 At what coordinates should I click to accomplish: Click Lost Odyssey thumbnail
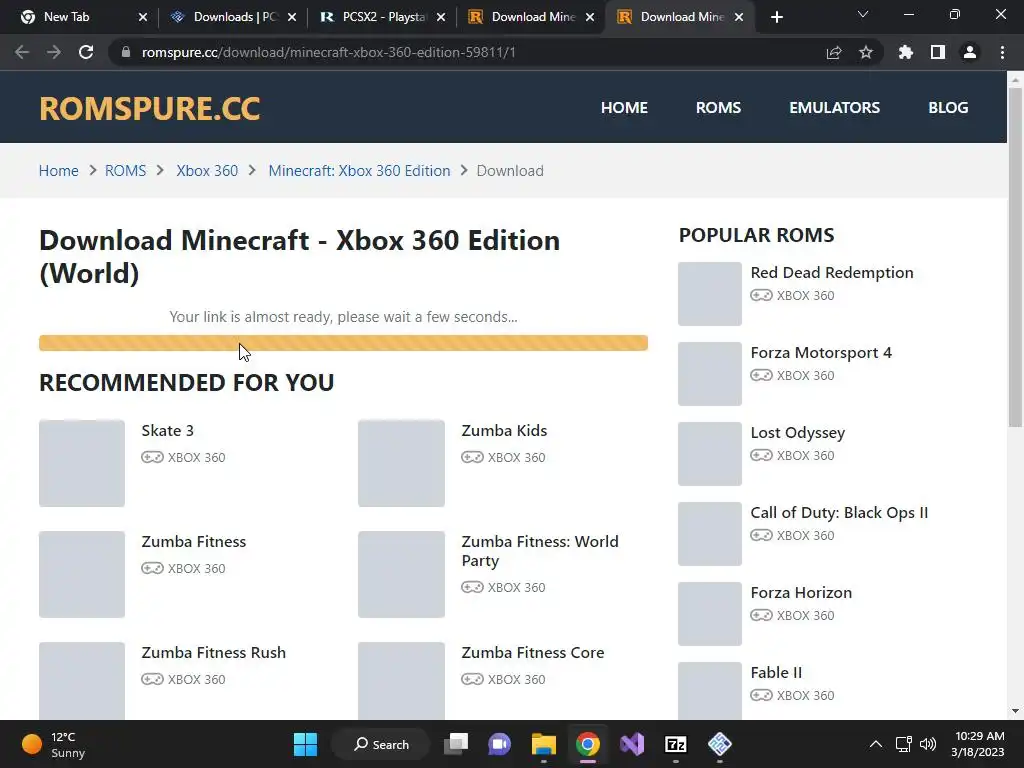(x=710, y=454)
